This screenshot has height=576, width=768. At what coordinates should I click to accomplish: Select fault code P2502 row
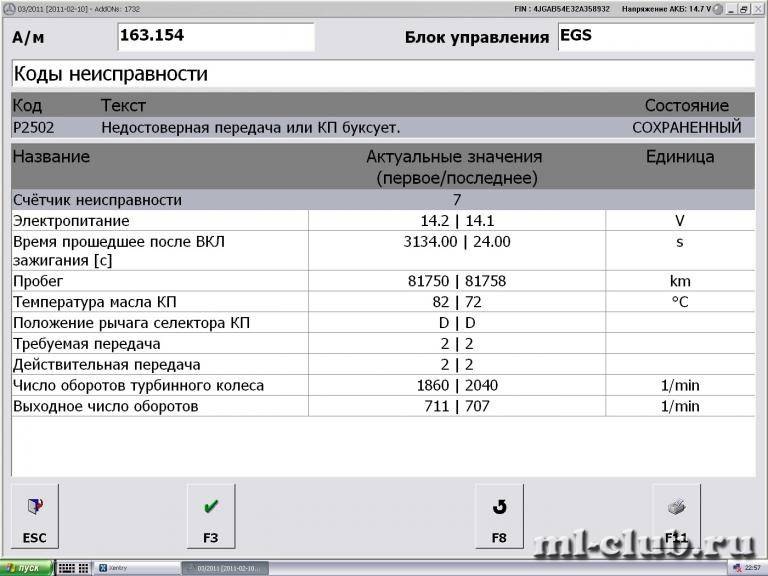[x=383, y=128]
